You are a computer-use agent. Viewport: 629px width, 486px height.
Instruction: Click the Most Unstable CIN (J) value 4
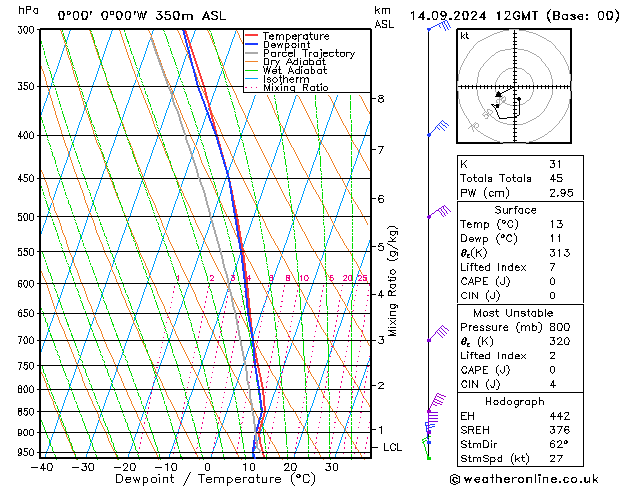point(552,384)
